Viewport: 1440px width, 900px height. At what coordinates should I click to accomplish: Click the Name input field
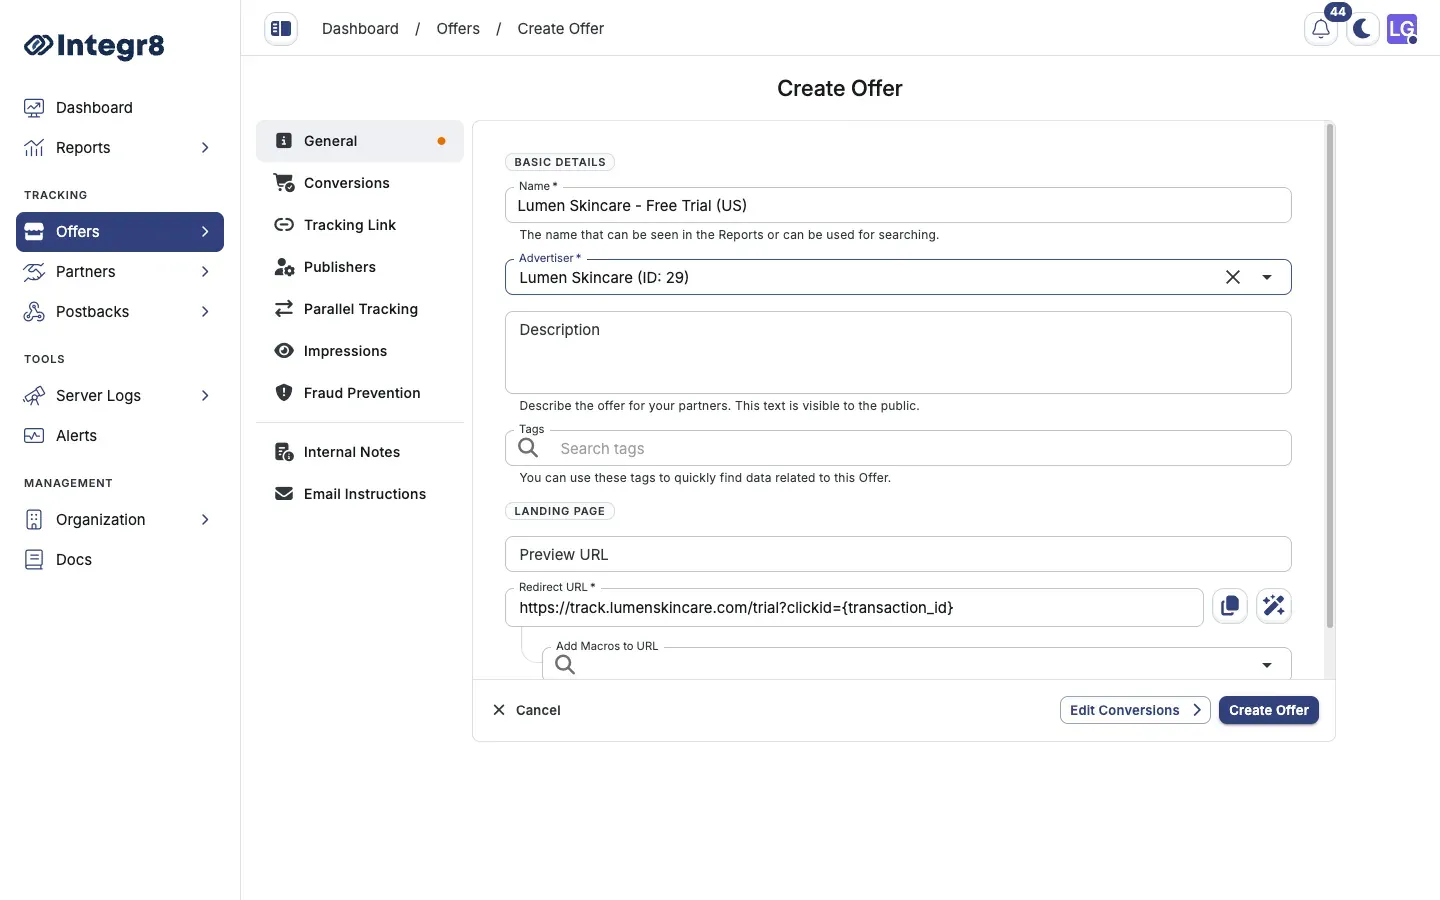pos(898,206)
